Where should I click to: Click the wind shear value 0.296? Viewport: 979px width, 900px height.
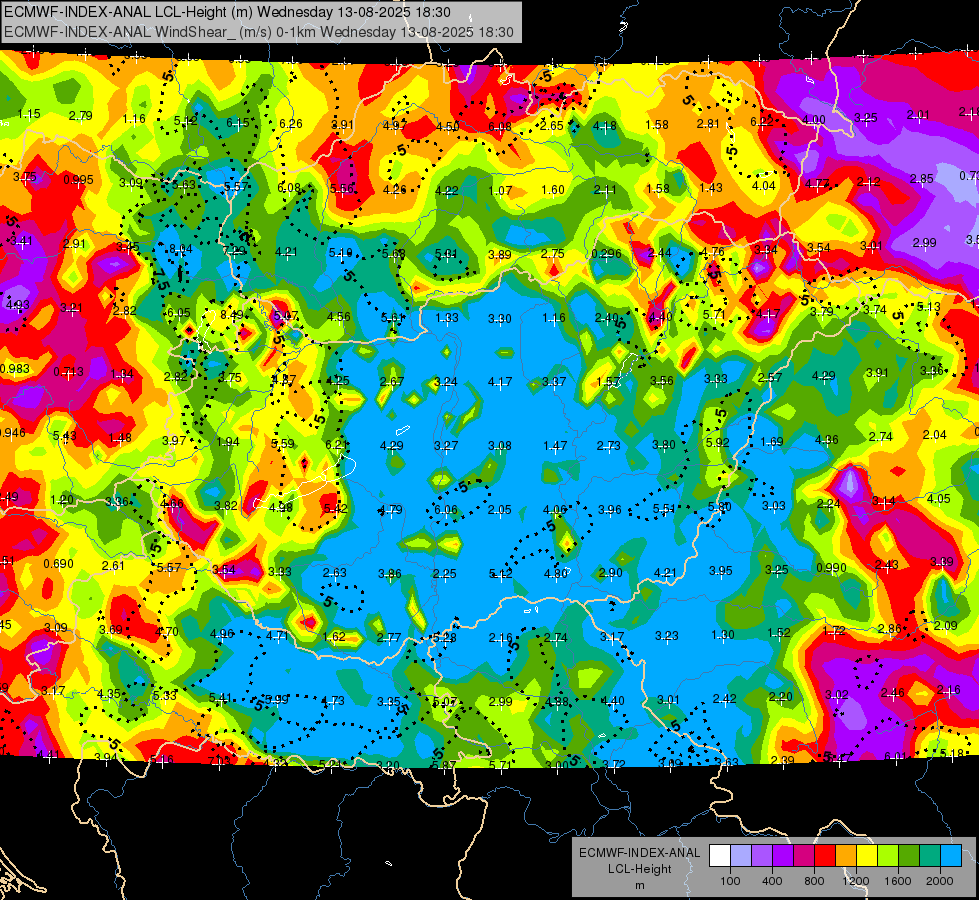[606, 254]
